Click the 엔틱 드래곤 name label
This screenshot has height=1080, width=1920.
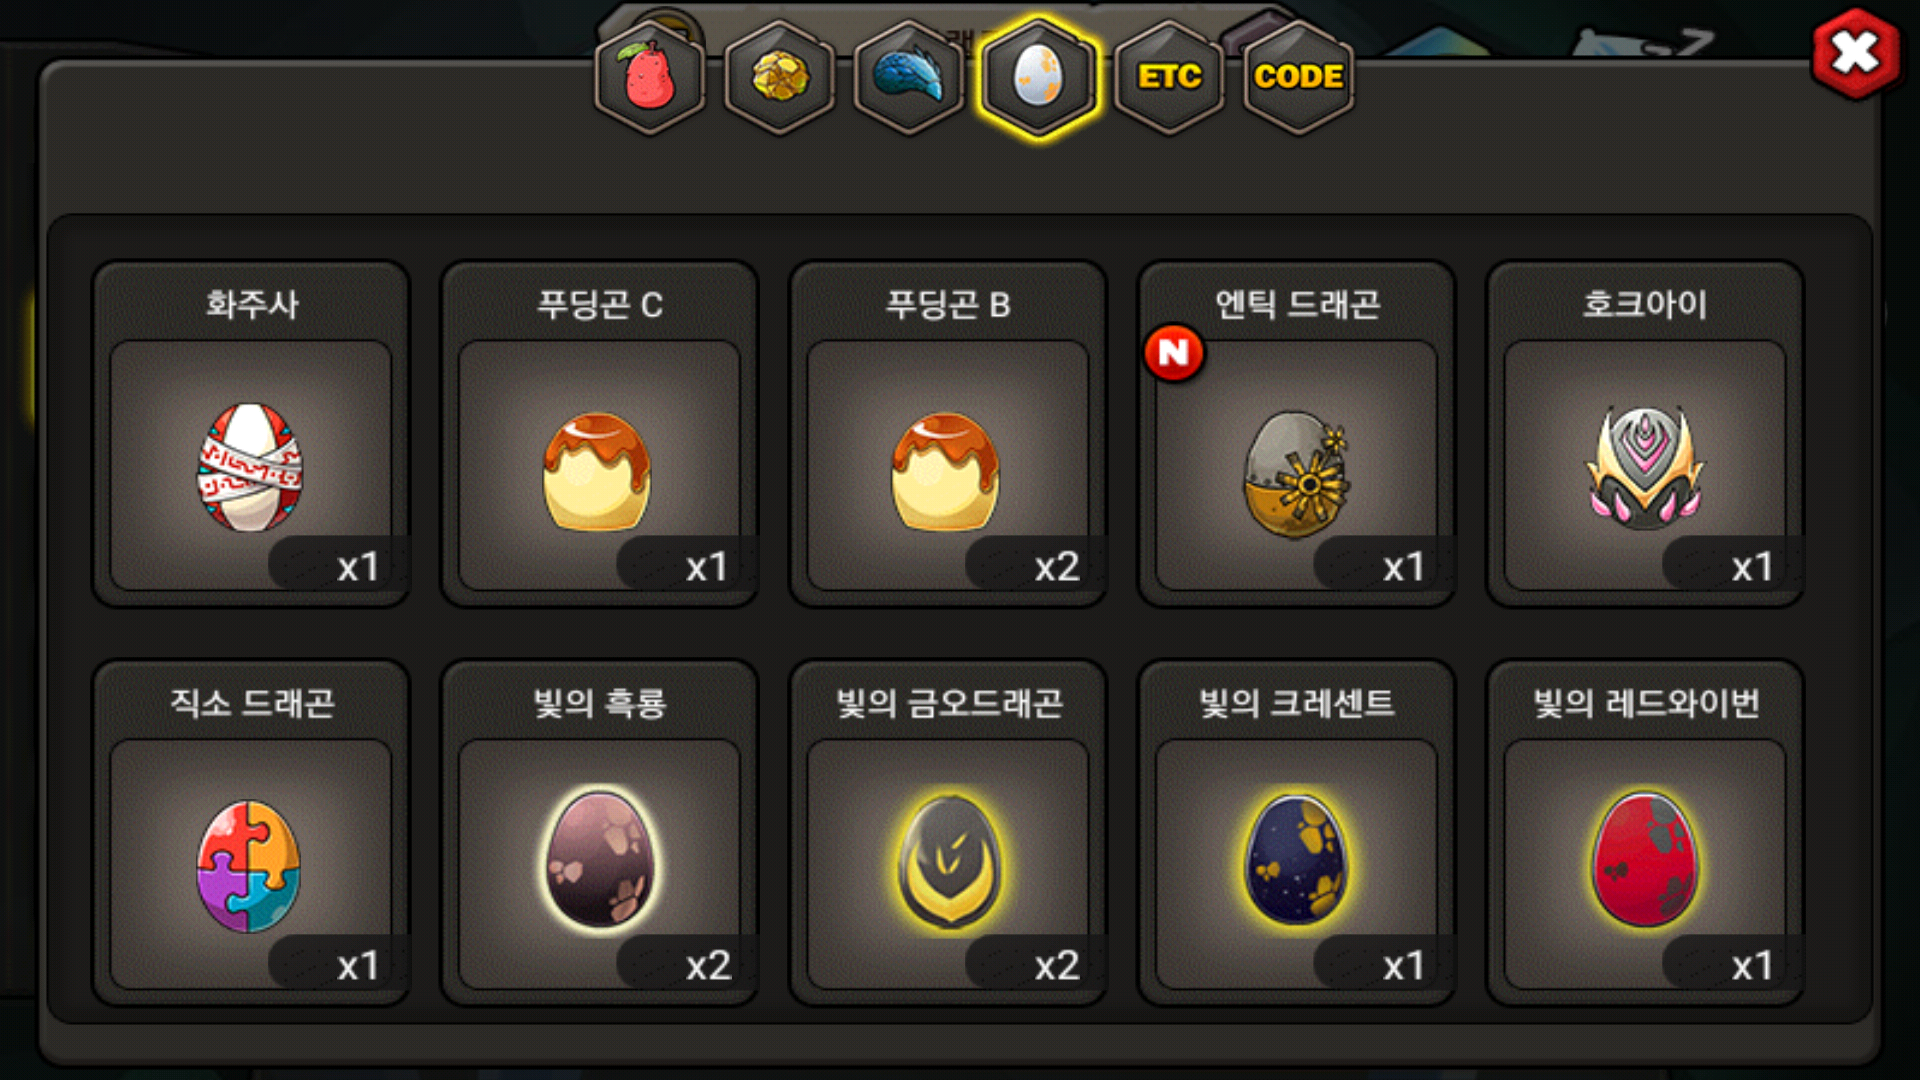click(1297, 304)
